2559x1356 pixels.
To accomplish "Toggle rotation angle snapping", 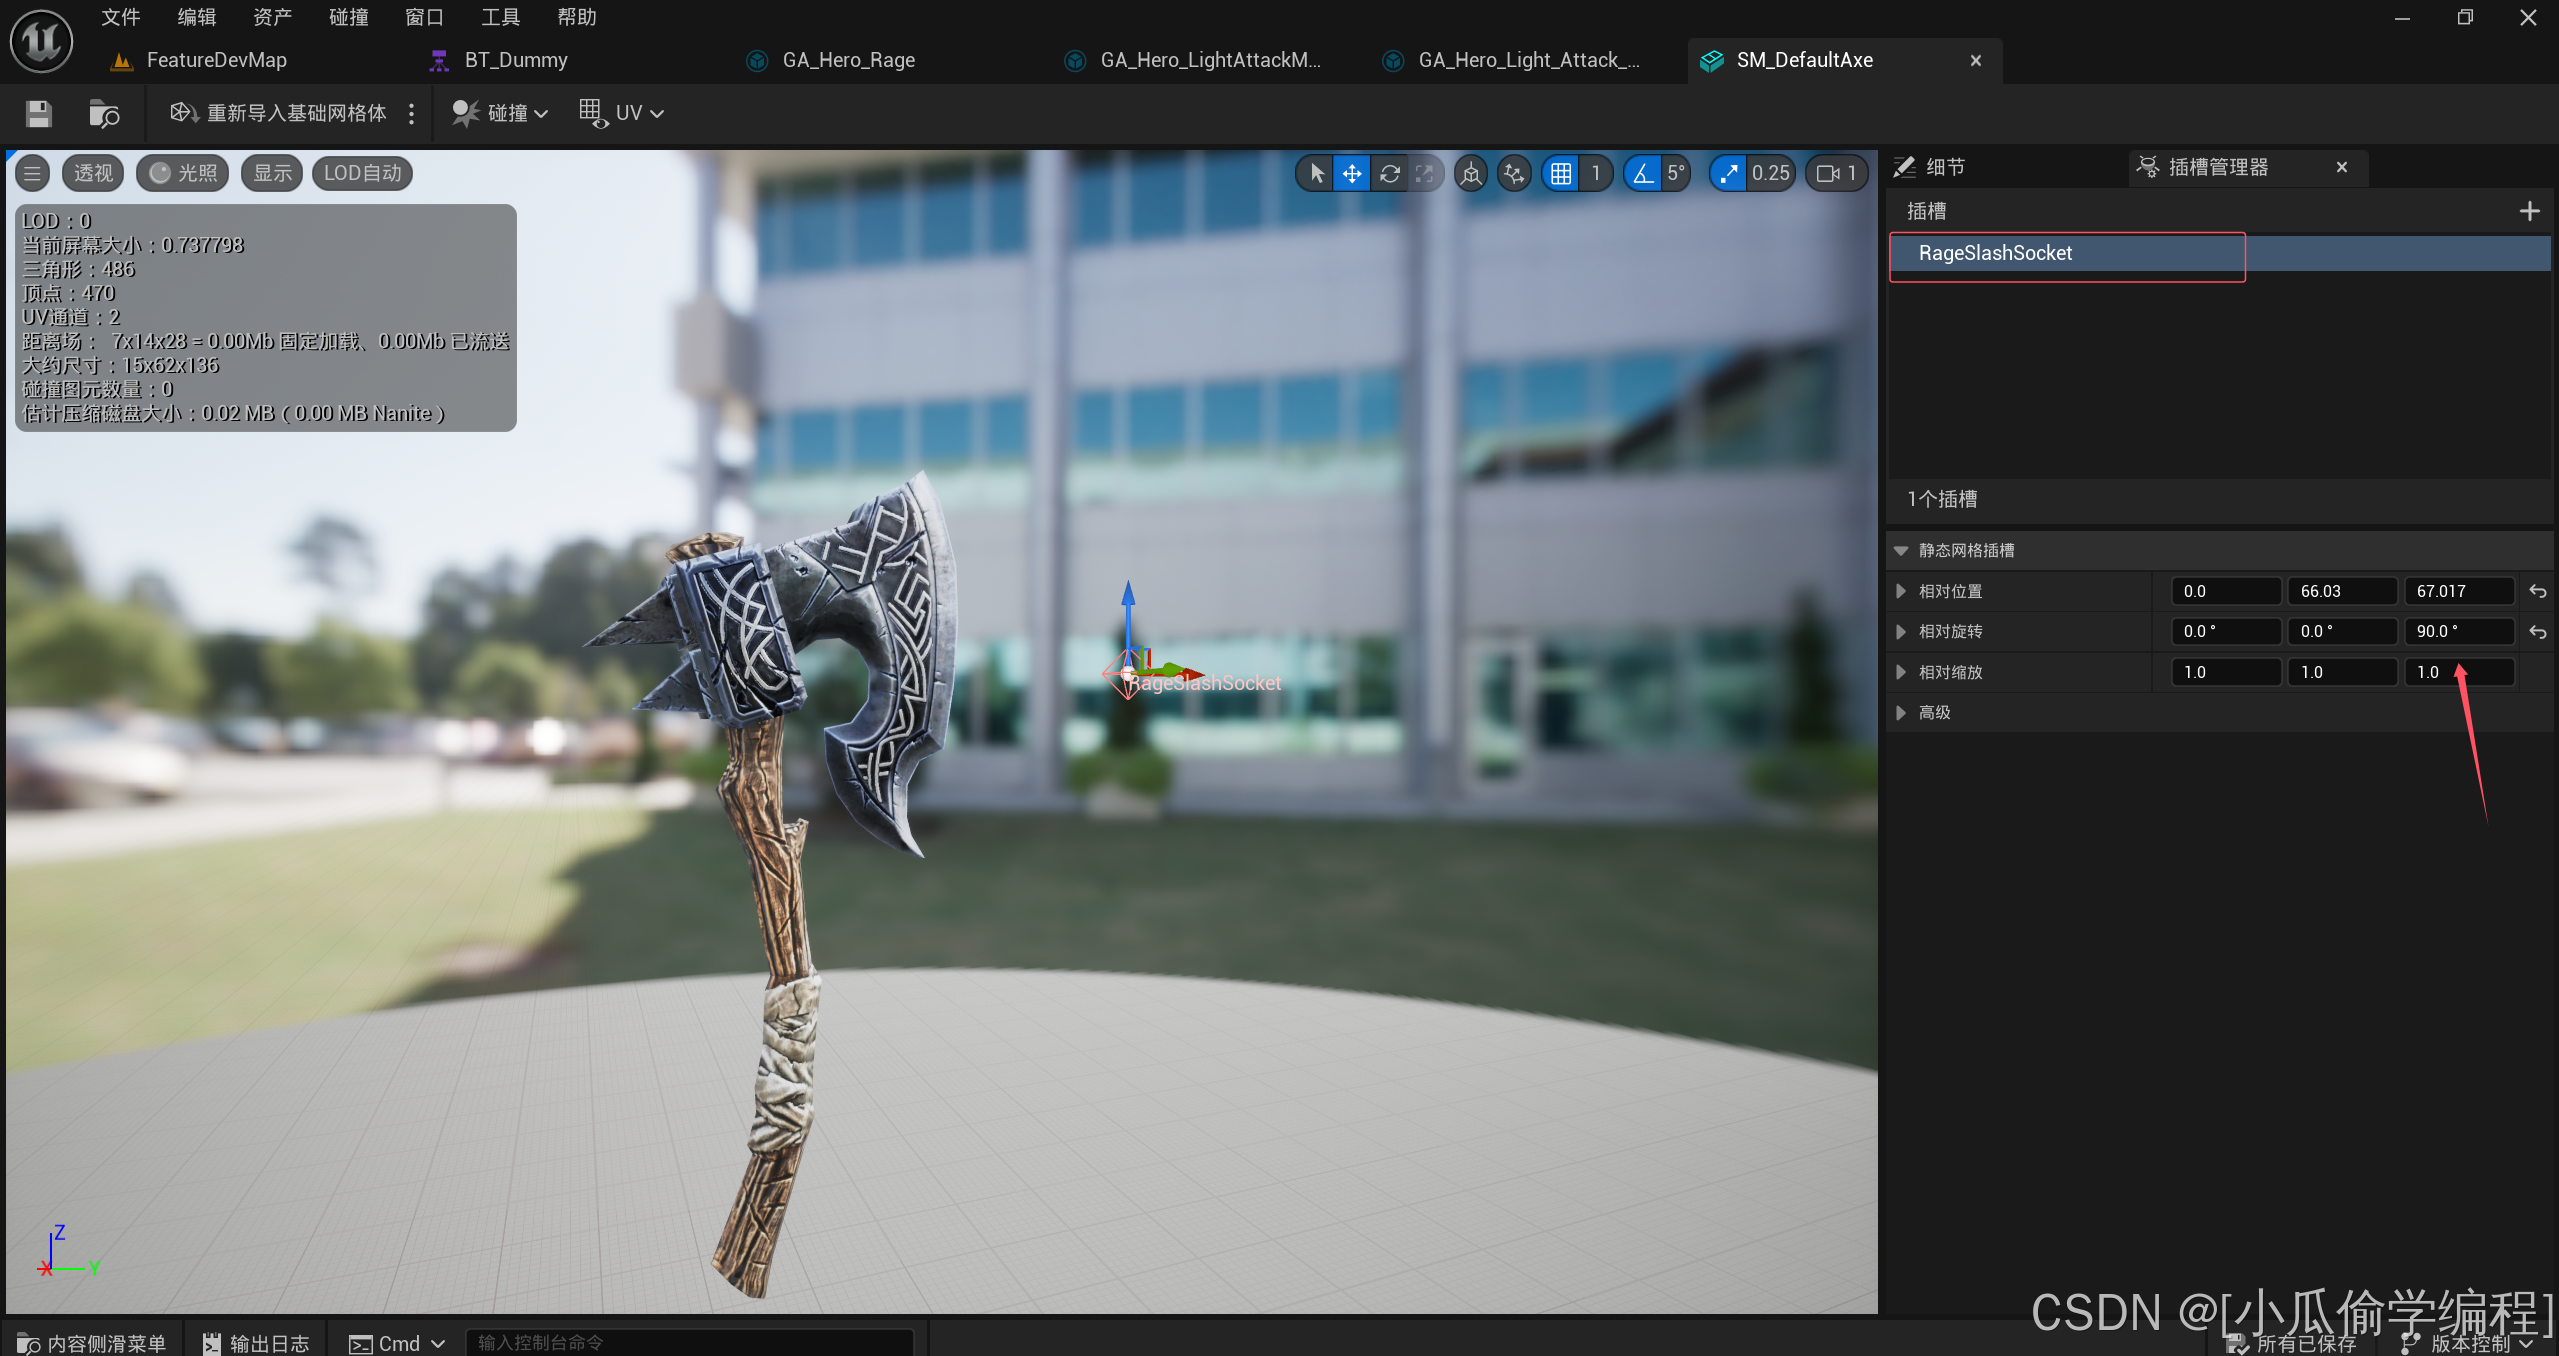I will [1642, 173].
